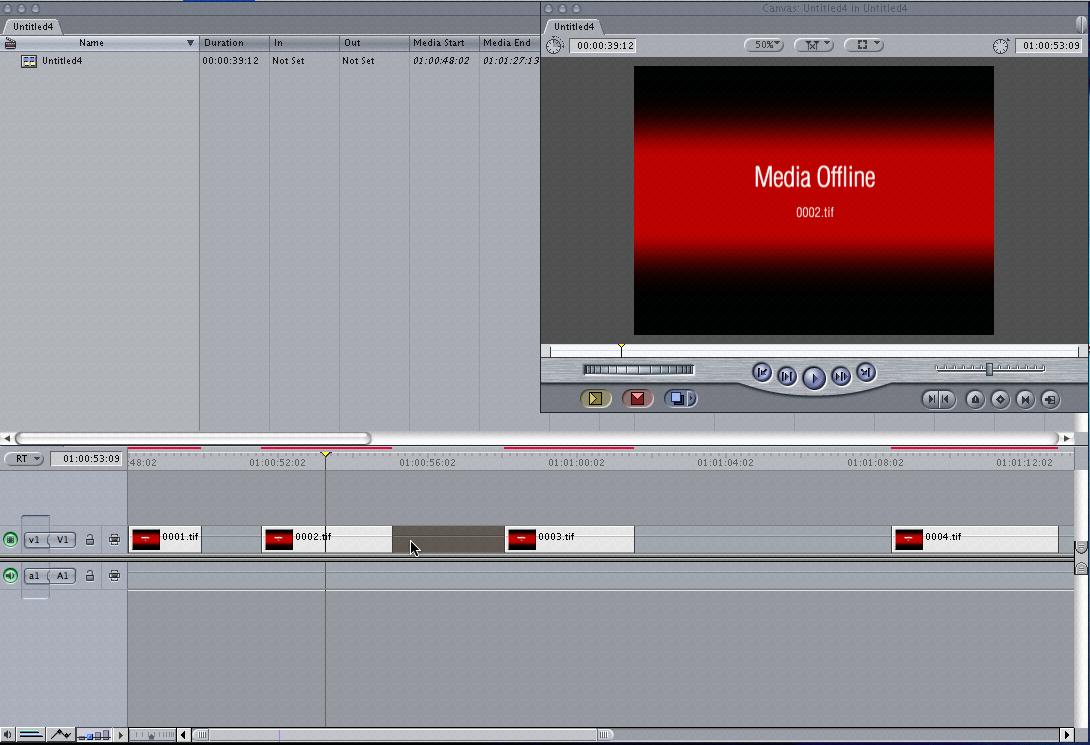Mute the A1 audio track
The width and height of the screenshot is (1090, 745).
coord(11,576)
